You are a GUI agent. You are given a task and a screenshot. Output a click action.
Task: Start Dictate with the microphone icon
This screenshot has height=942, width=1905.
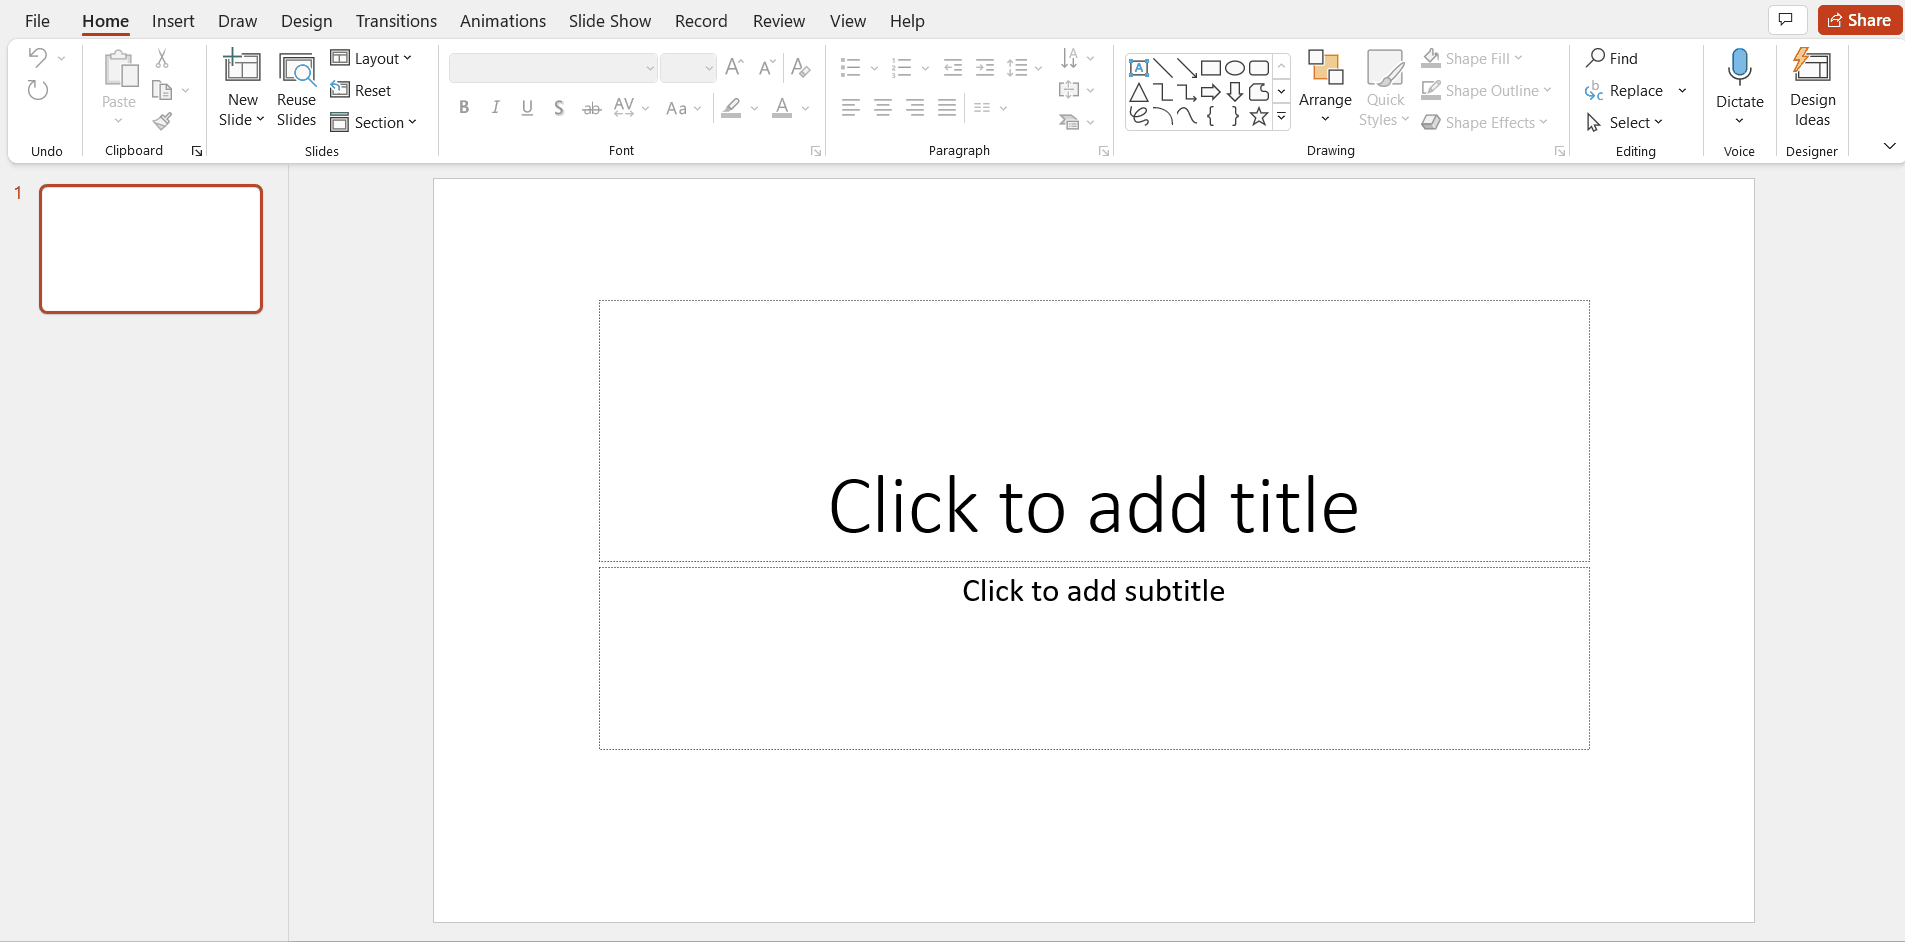(x=1739, y=68)
